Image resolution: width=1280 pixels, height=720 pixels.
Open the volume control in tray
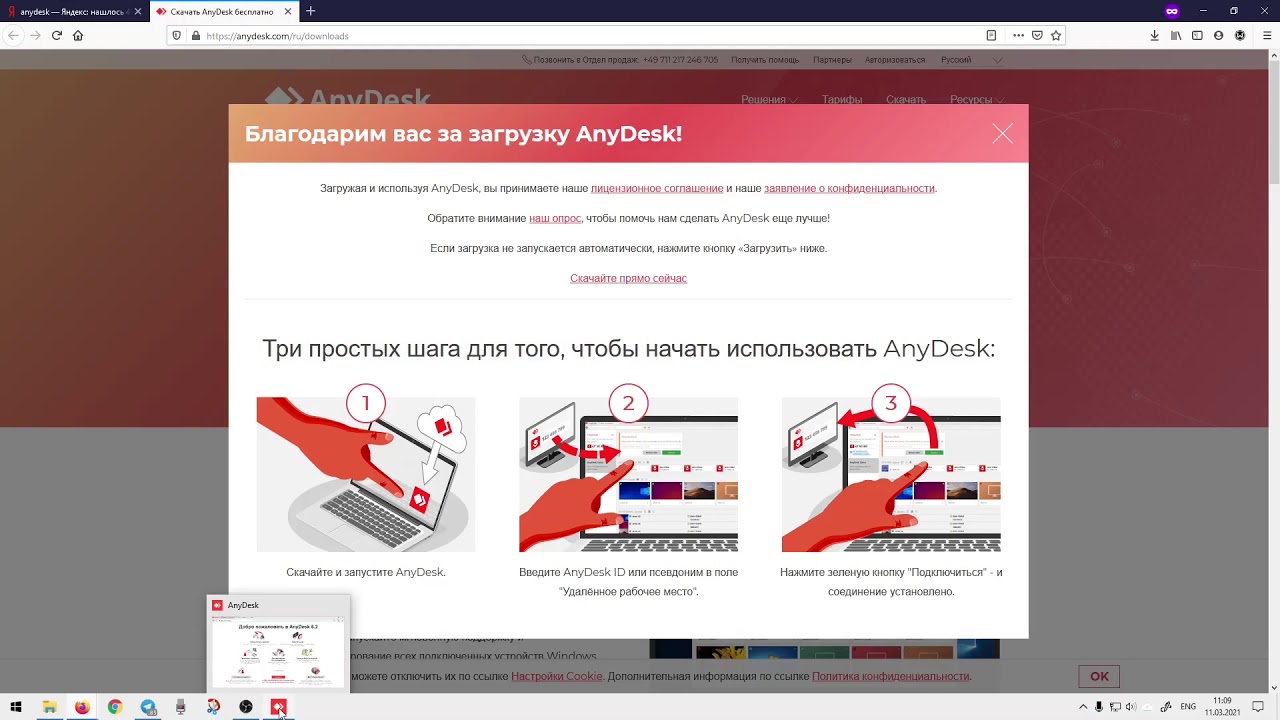click(x=1131, y=707)
